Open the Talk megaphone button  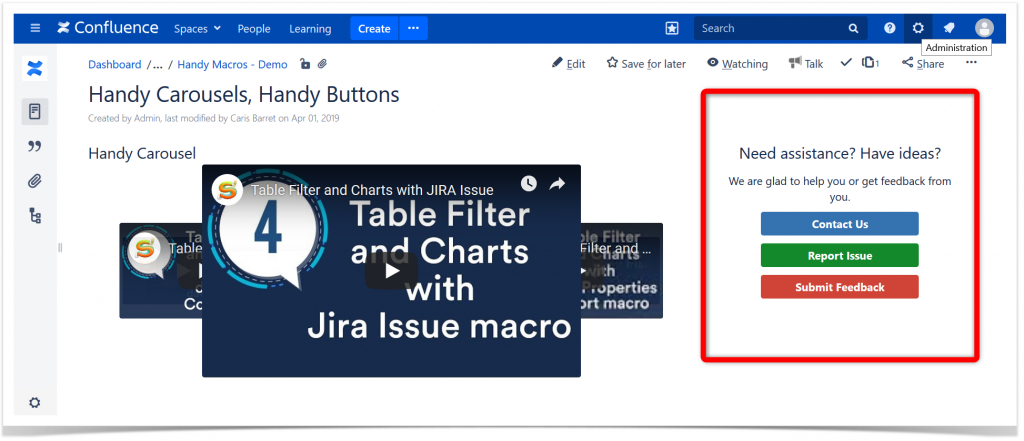click(x=805, y=63)
